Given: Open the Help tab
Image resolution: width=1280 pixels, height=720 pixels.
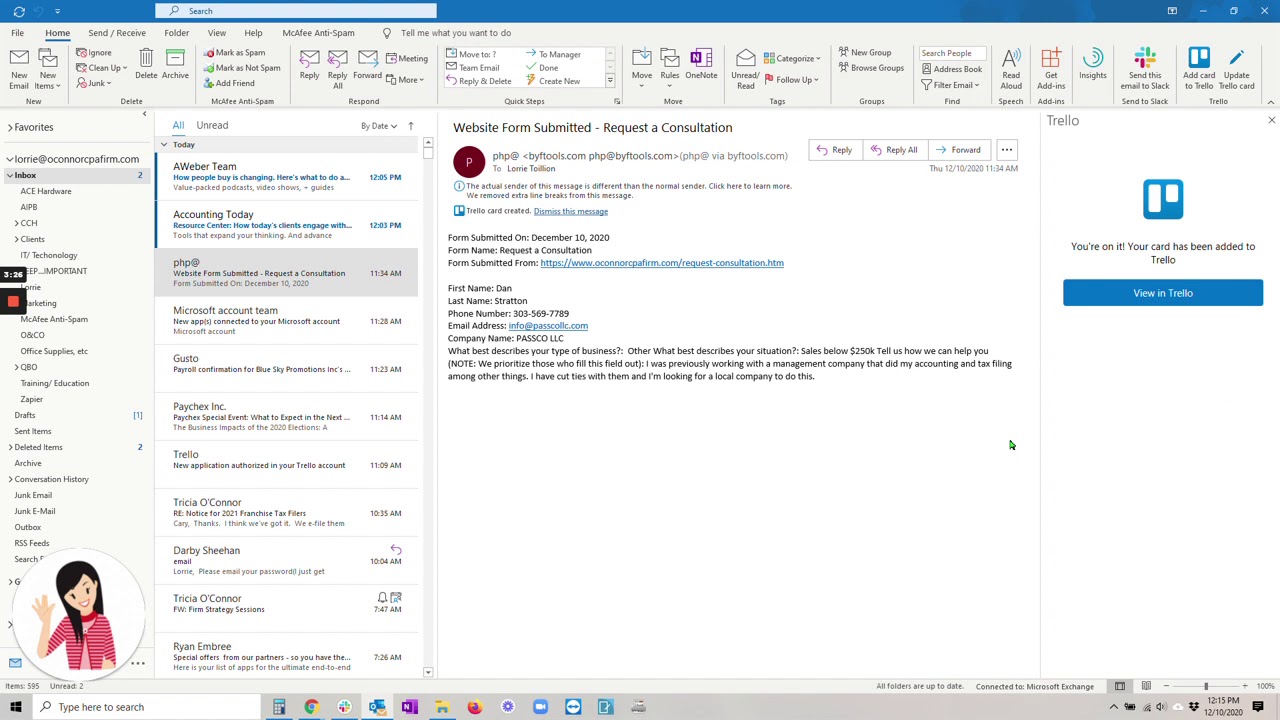Looking at the screenshot, I should coord(253,33).
